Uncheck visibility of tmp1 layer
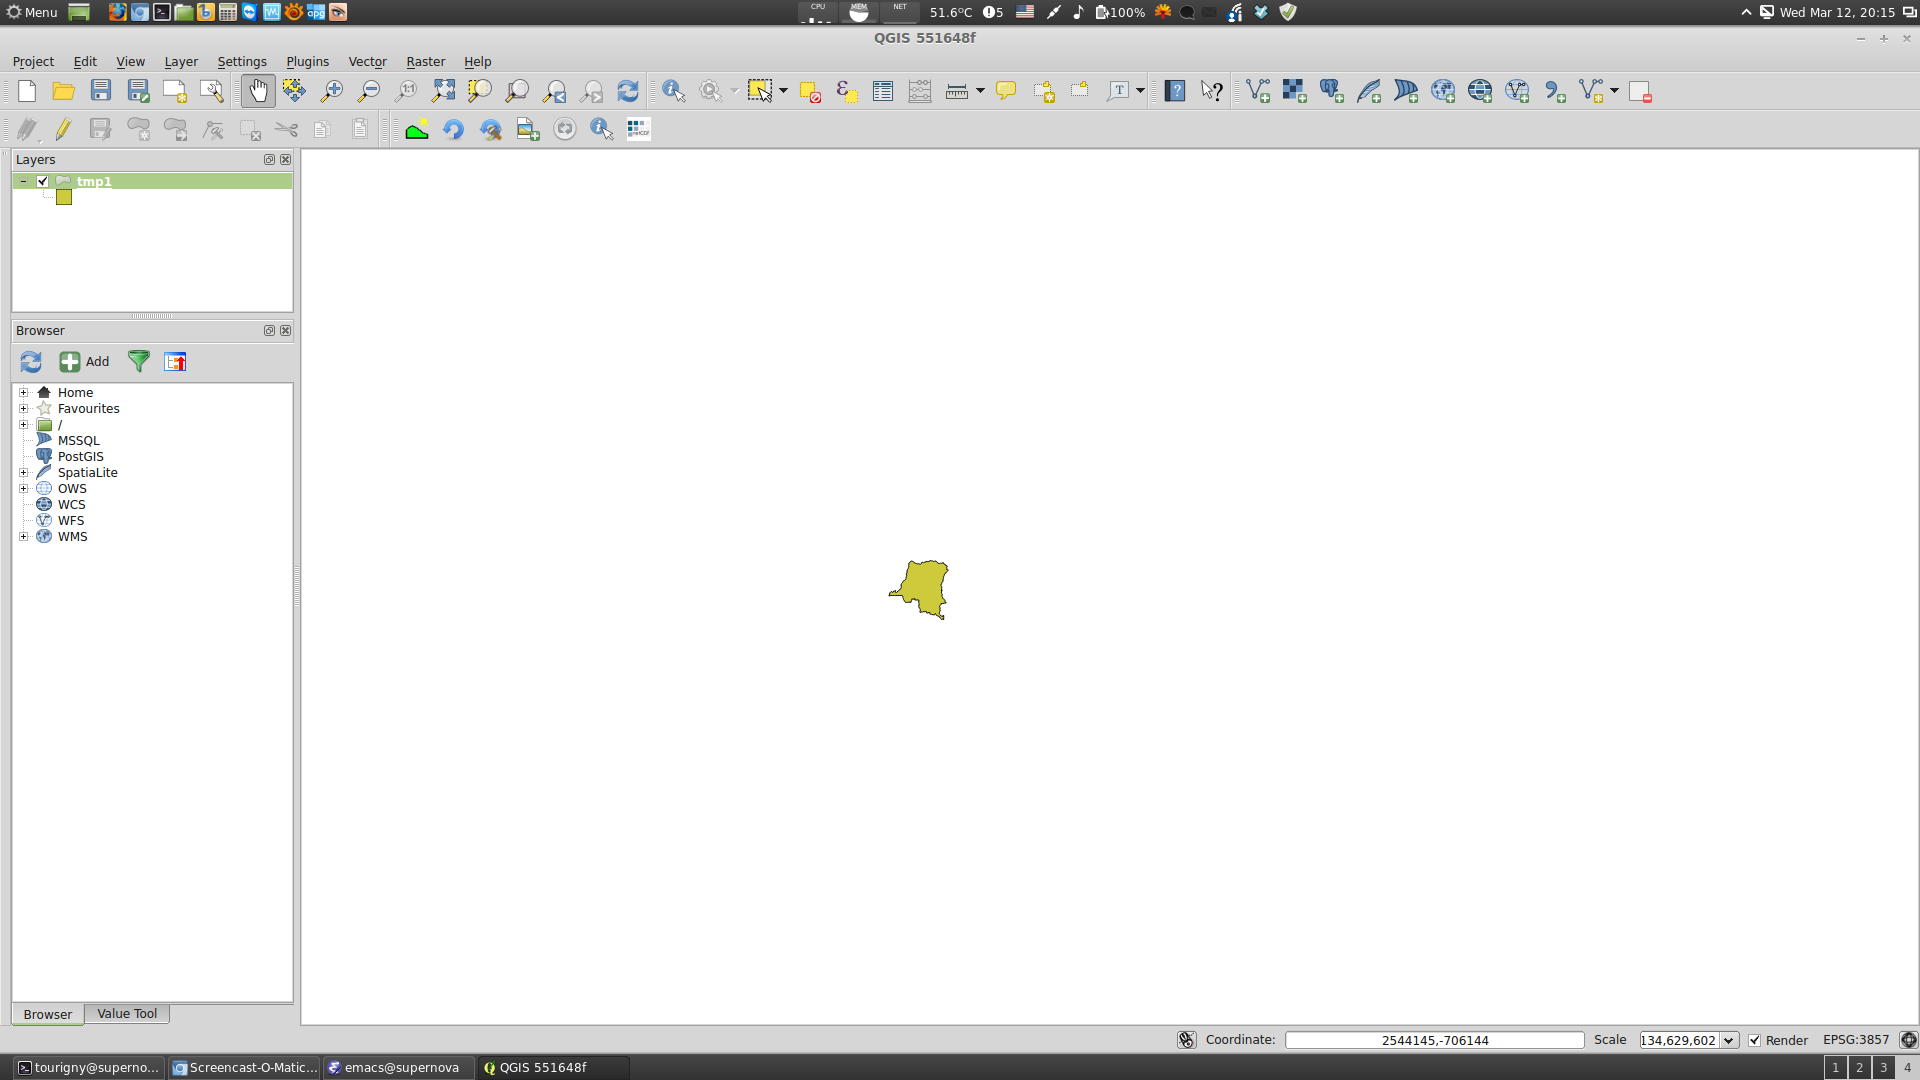Image resolution: width=1920 pixels, height=1080 pixels. tap(43, 181)
